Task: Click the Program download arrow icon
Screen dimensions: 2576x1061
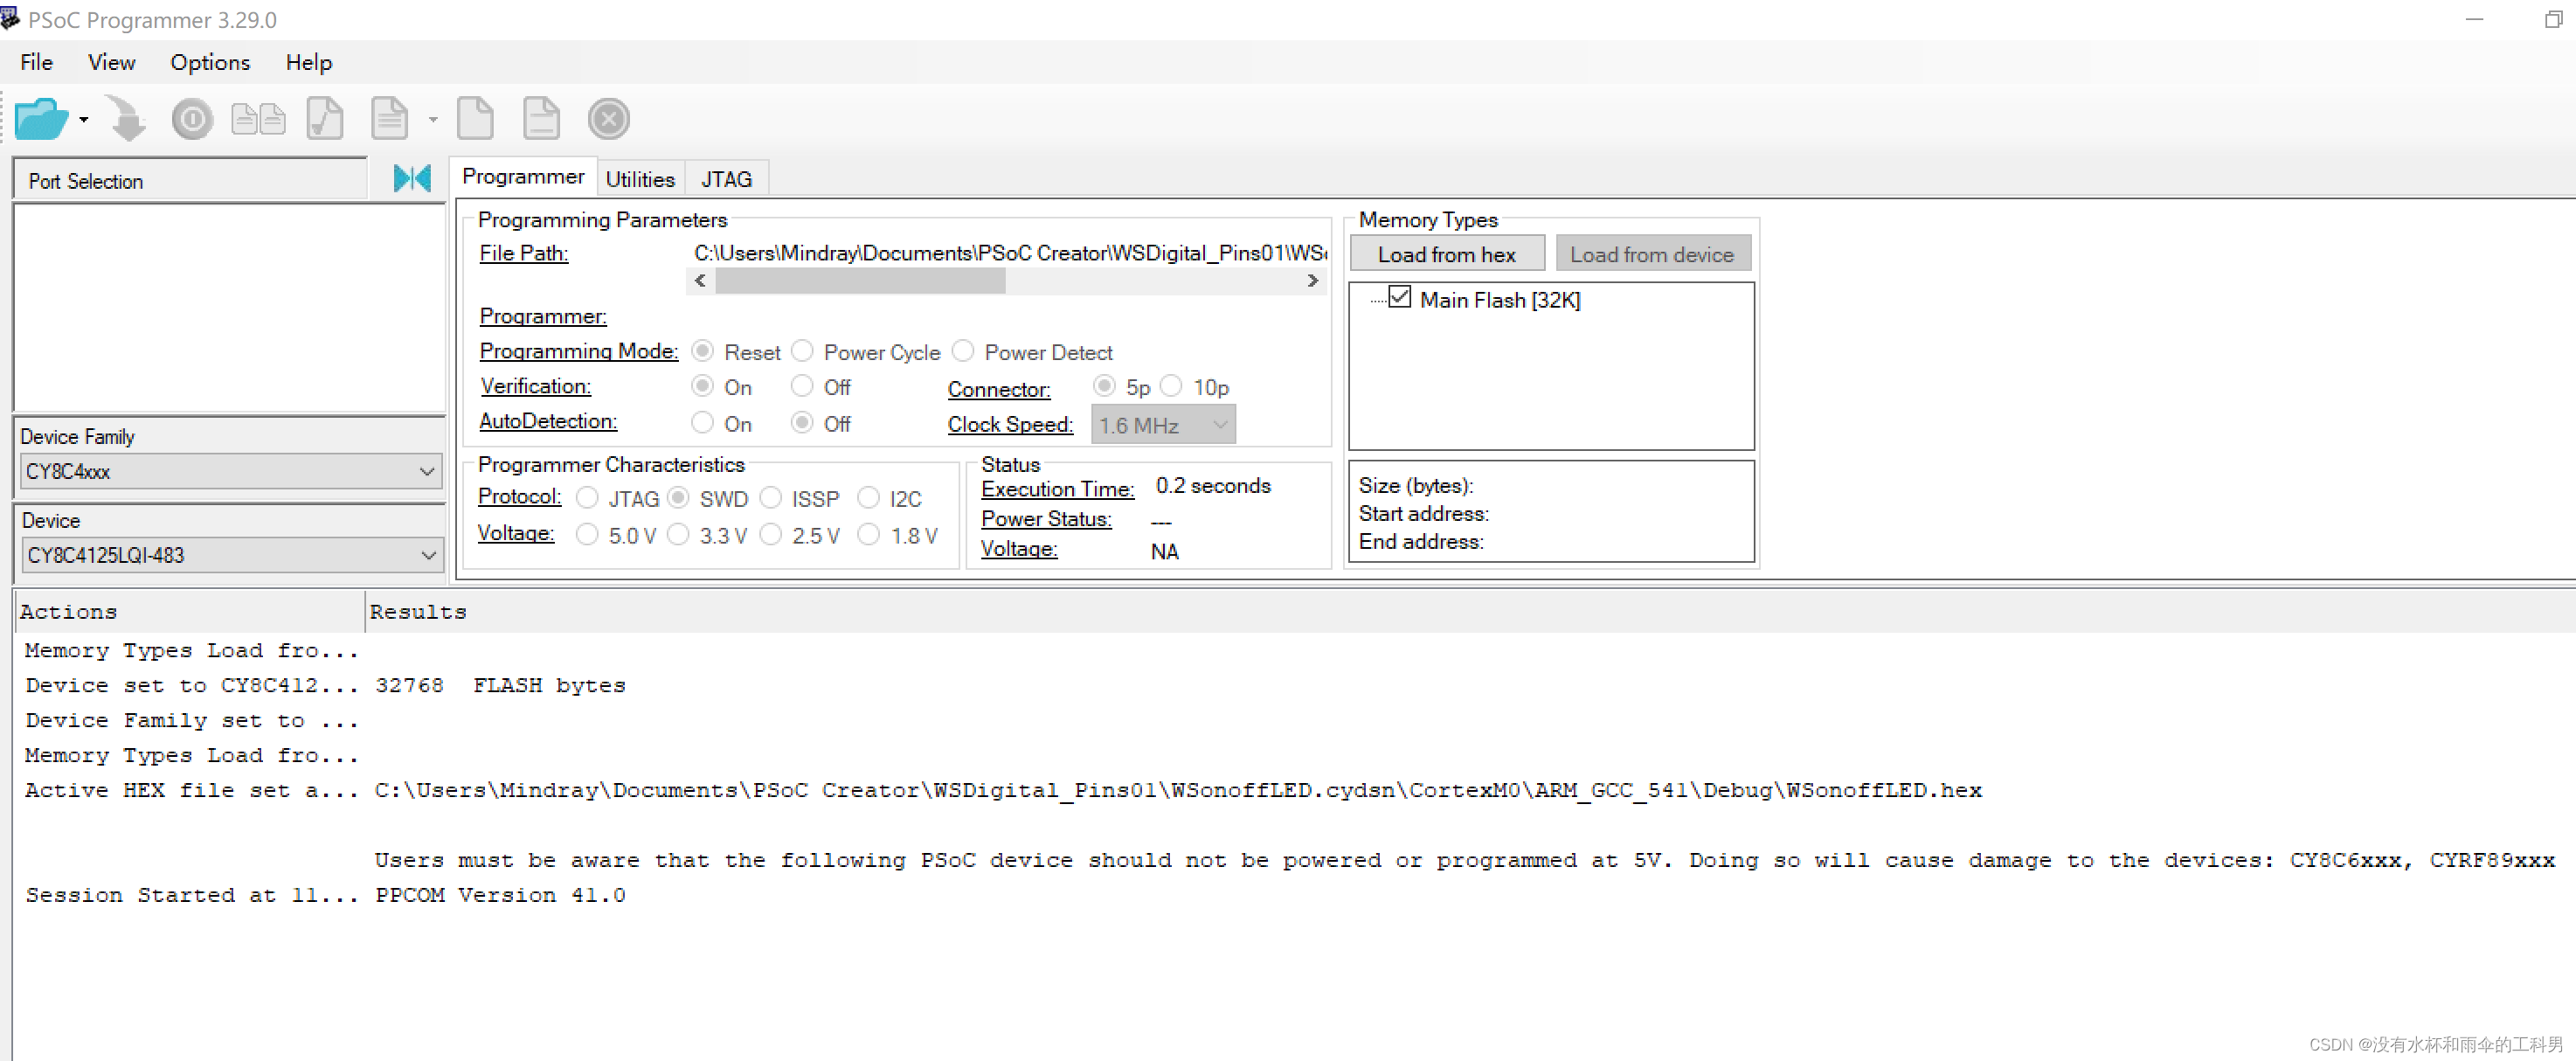Action: [x=127, y=119]
